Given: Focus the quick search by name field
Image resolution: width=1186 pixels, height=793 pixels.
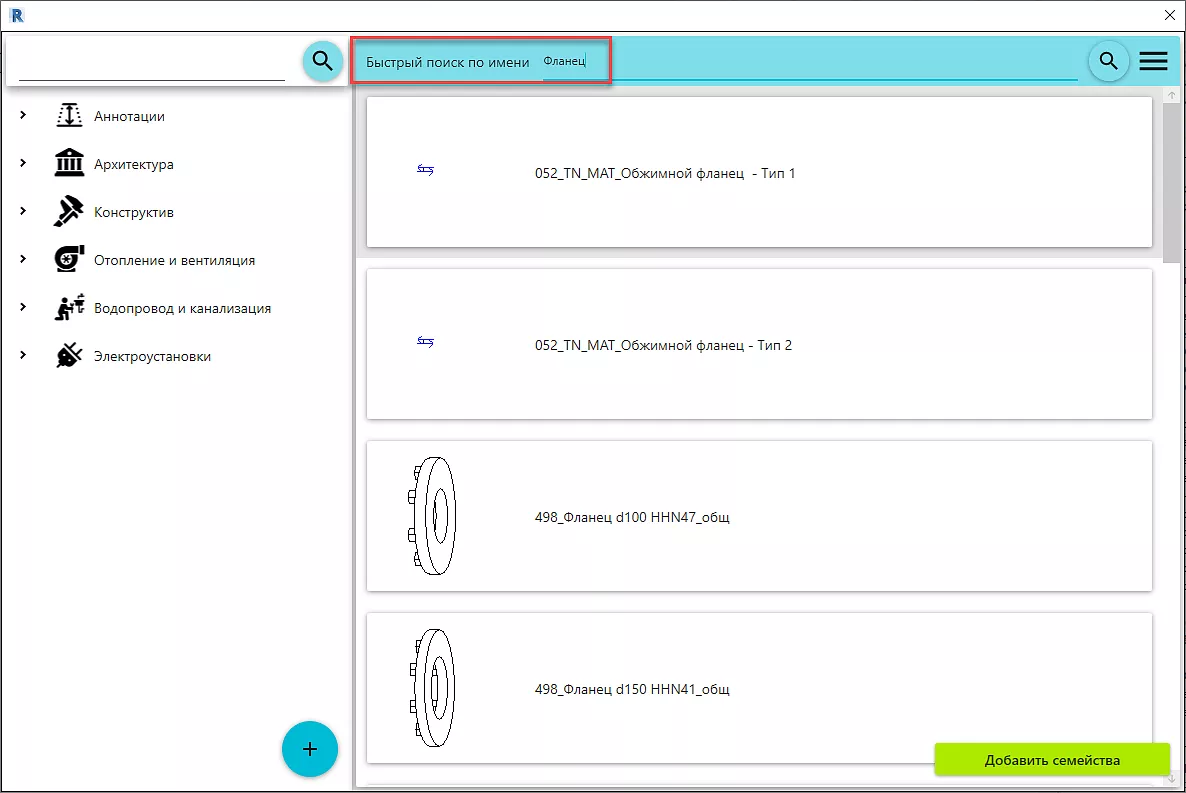Looking at the screenshot, I should [800, 62].
